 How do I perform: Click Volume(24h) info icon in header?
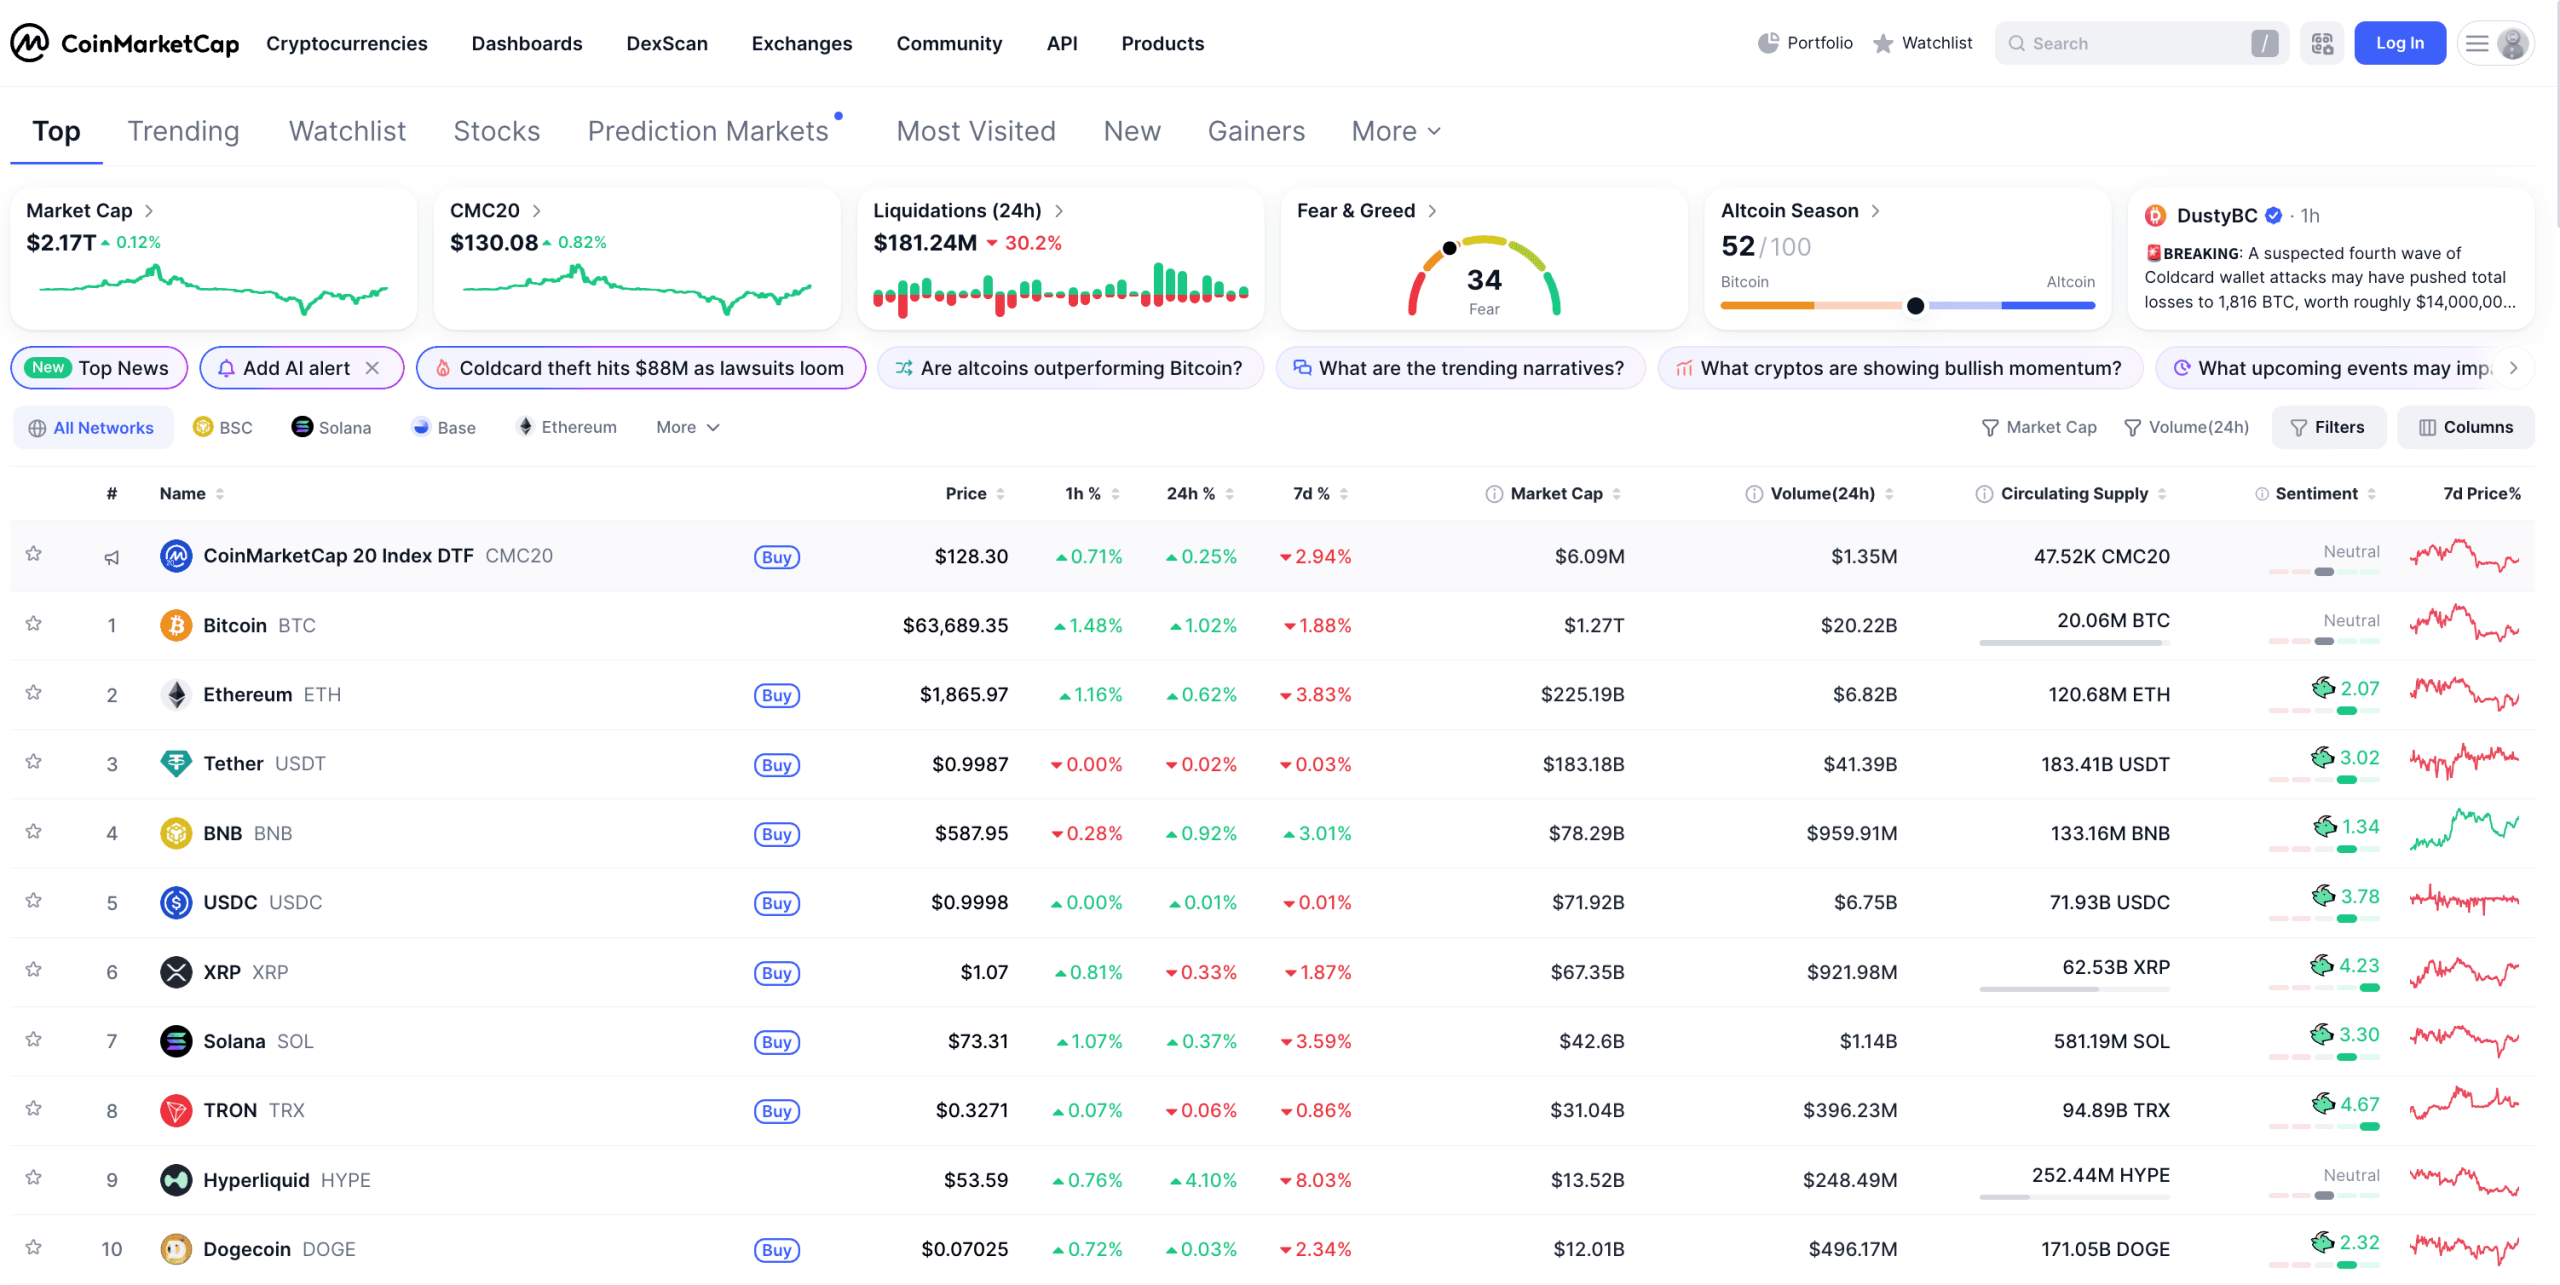(x=1754, y=494)
